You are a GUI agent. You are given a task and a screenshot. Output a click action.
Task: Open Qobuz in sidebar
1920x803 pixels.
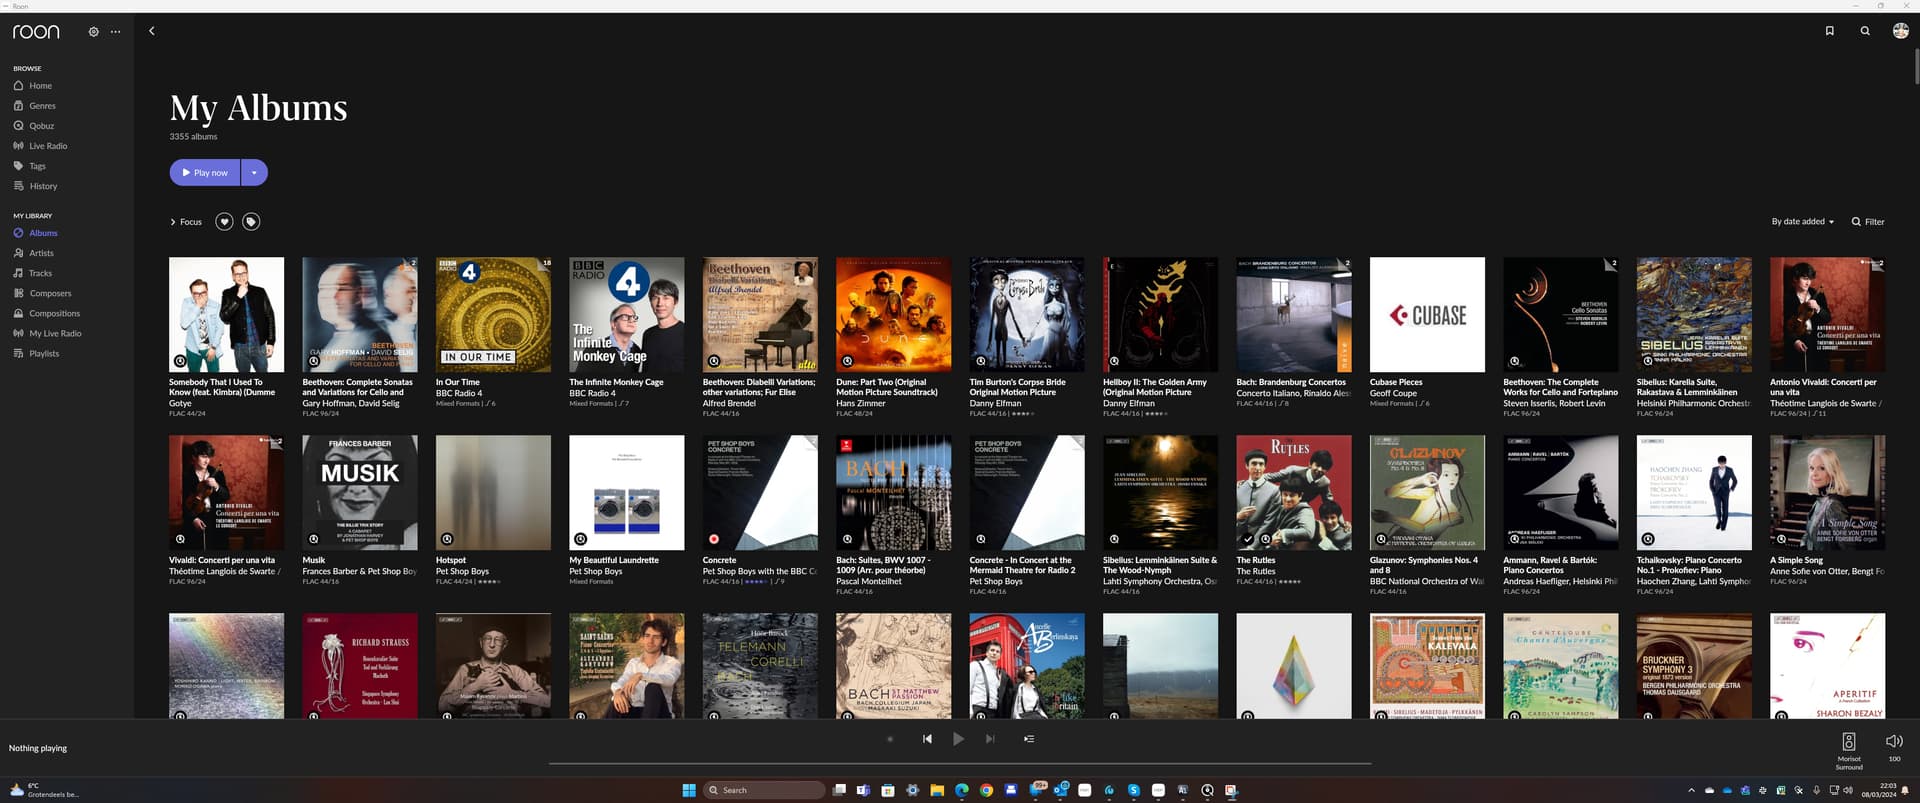click(34, 126)
